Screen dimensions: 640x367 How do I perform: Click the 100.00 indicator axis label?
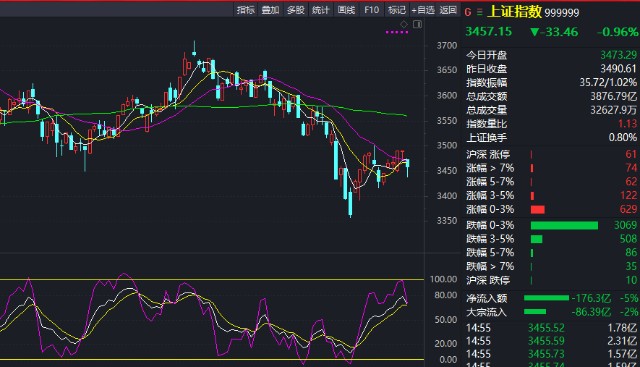tap(443, 279)
